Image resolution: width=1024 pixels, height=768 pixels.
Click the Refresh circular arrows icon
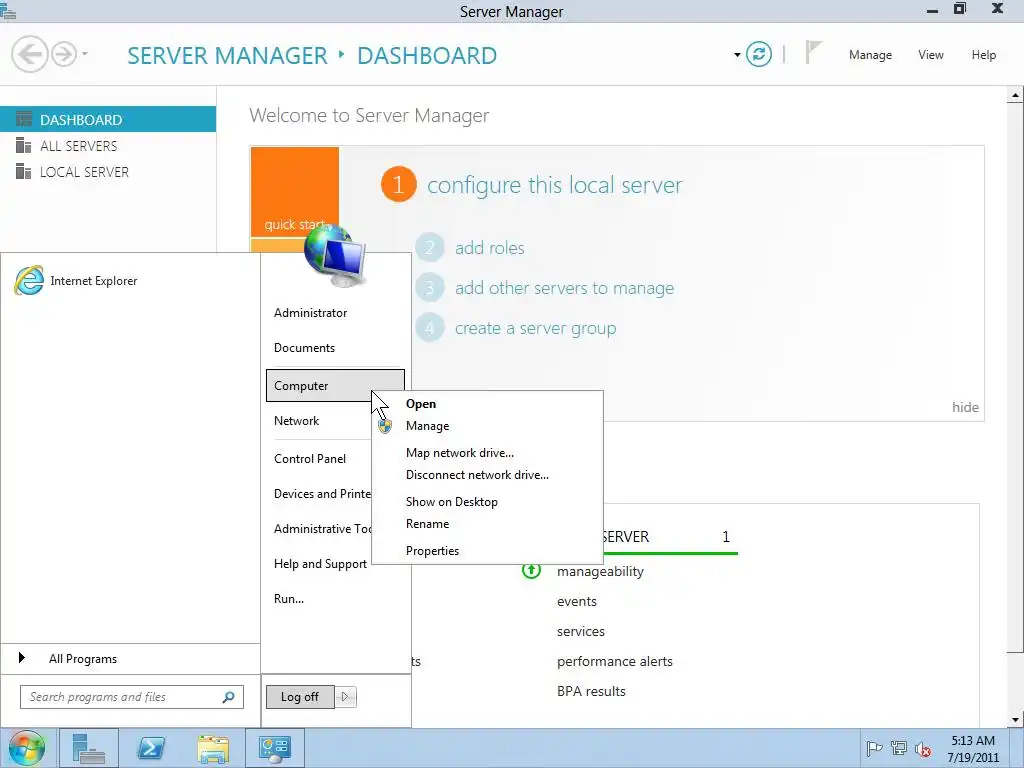tap(758, 54)
